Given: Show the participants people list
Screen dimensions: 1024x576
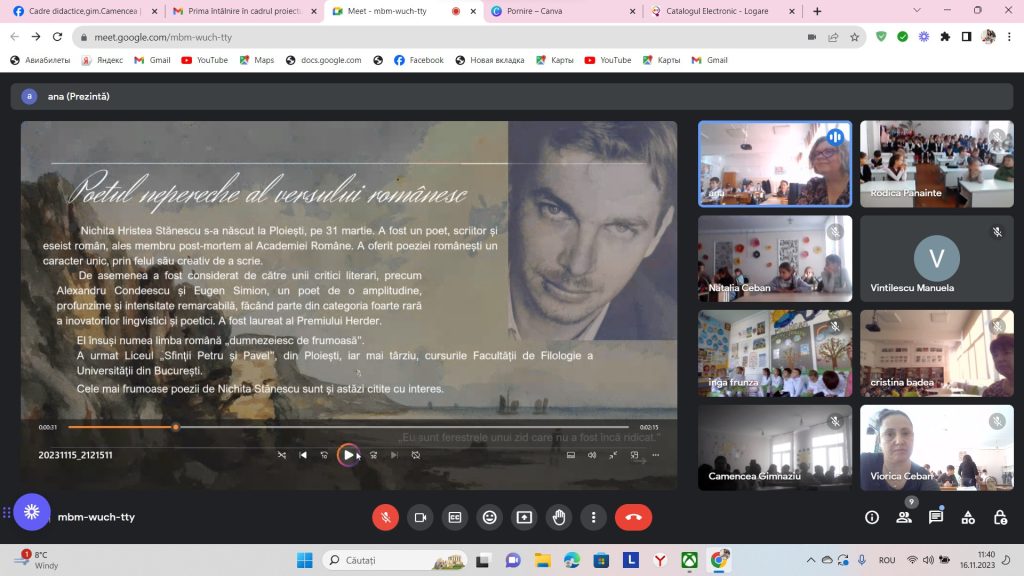Looking at the screenshot, I should 904,517.
